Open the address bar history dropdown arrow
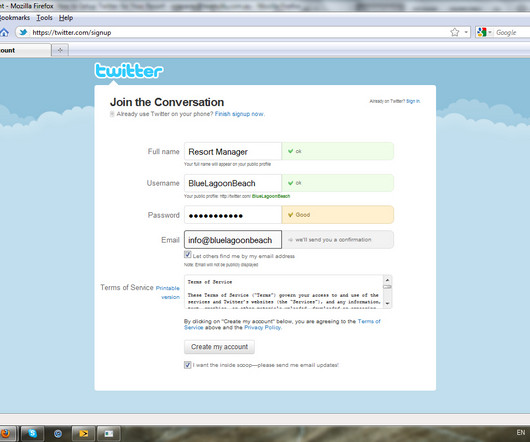 coord(466,32)
